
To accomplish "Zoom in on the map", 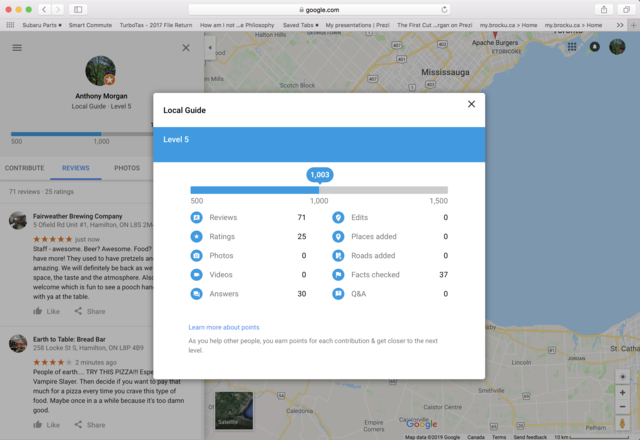I will pos(622,393).
